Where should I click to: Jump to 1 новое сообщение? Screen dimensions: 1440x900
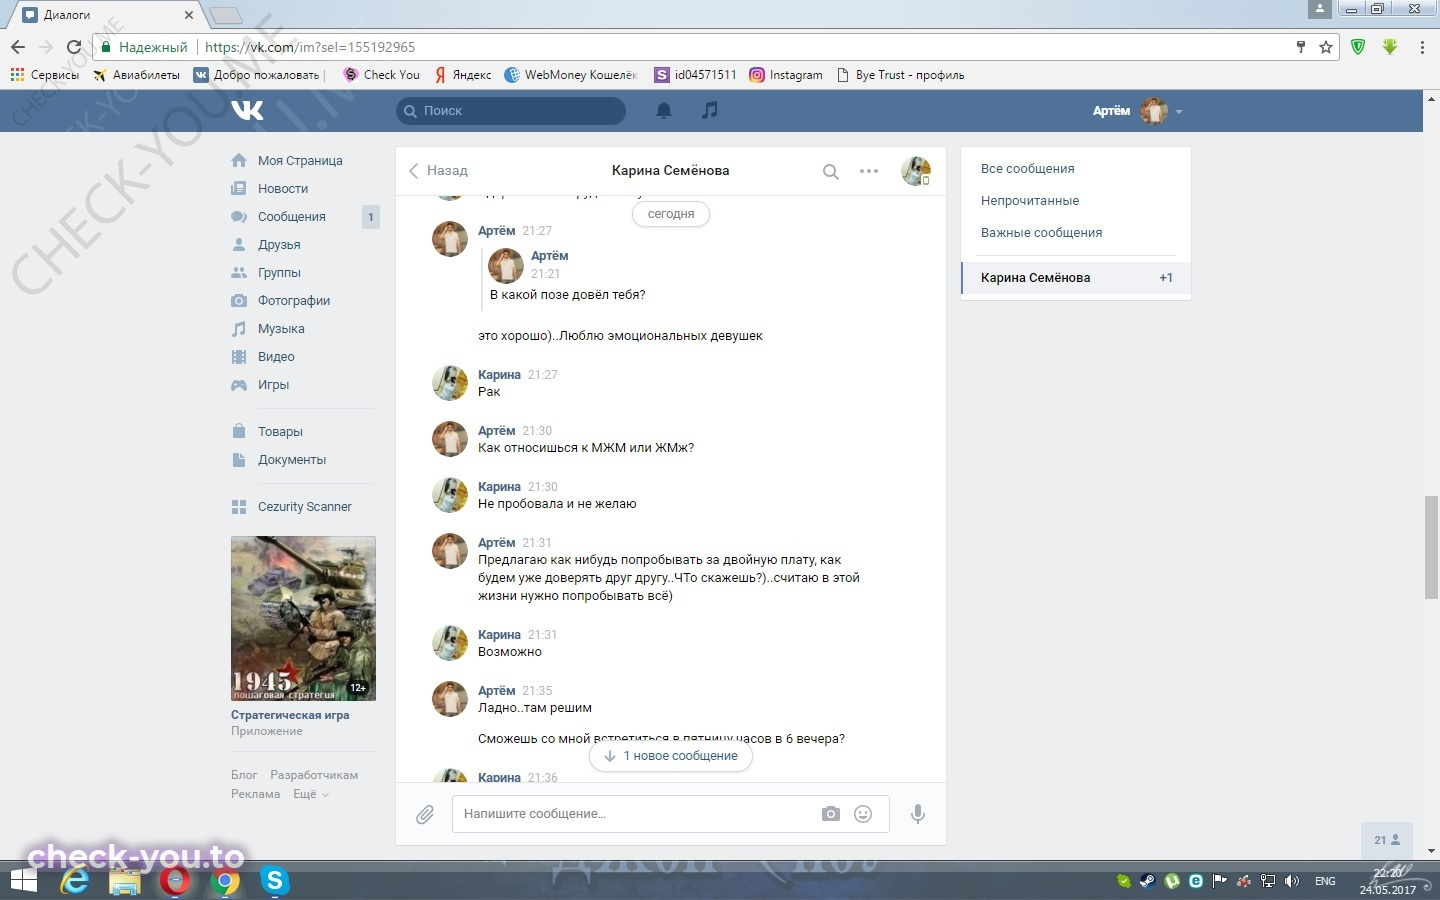coord(671,756)
